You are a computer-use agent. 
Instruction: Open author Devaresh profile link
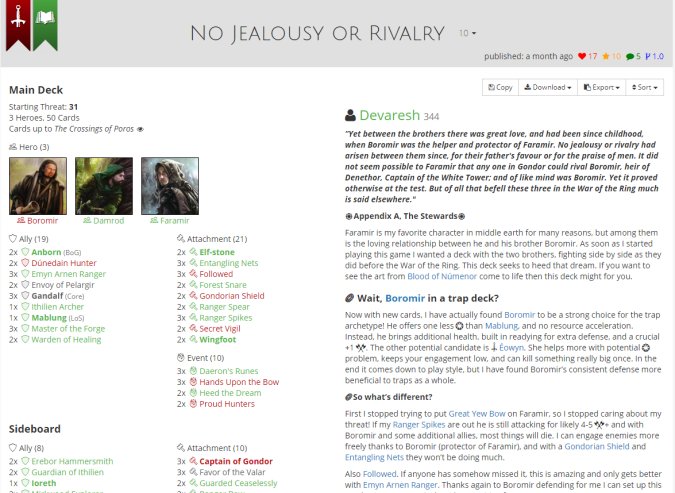click(390, 115)
